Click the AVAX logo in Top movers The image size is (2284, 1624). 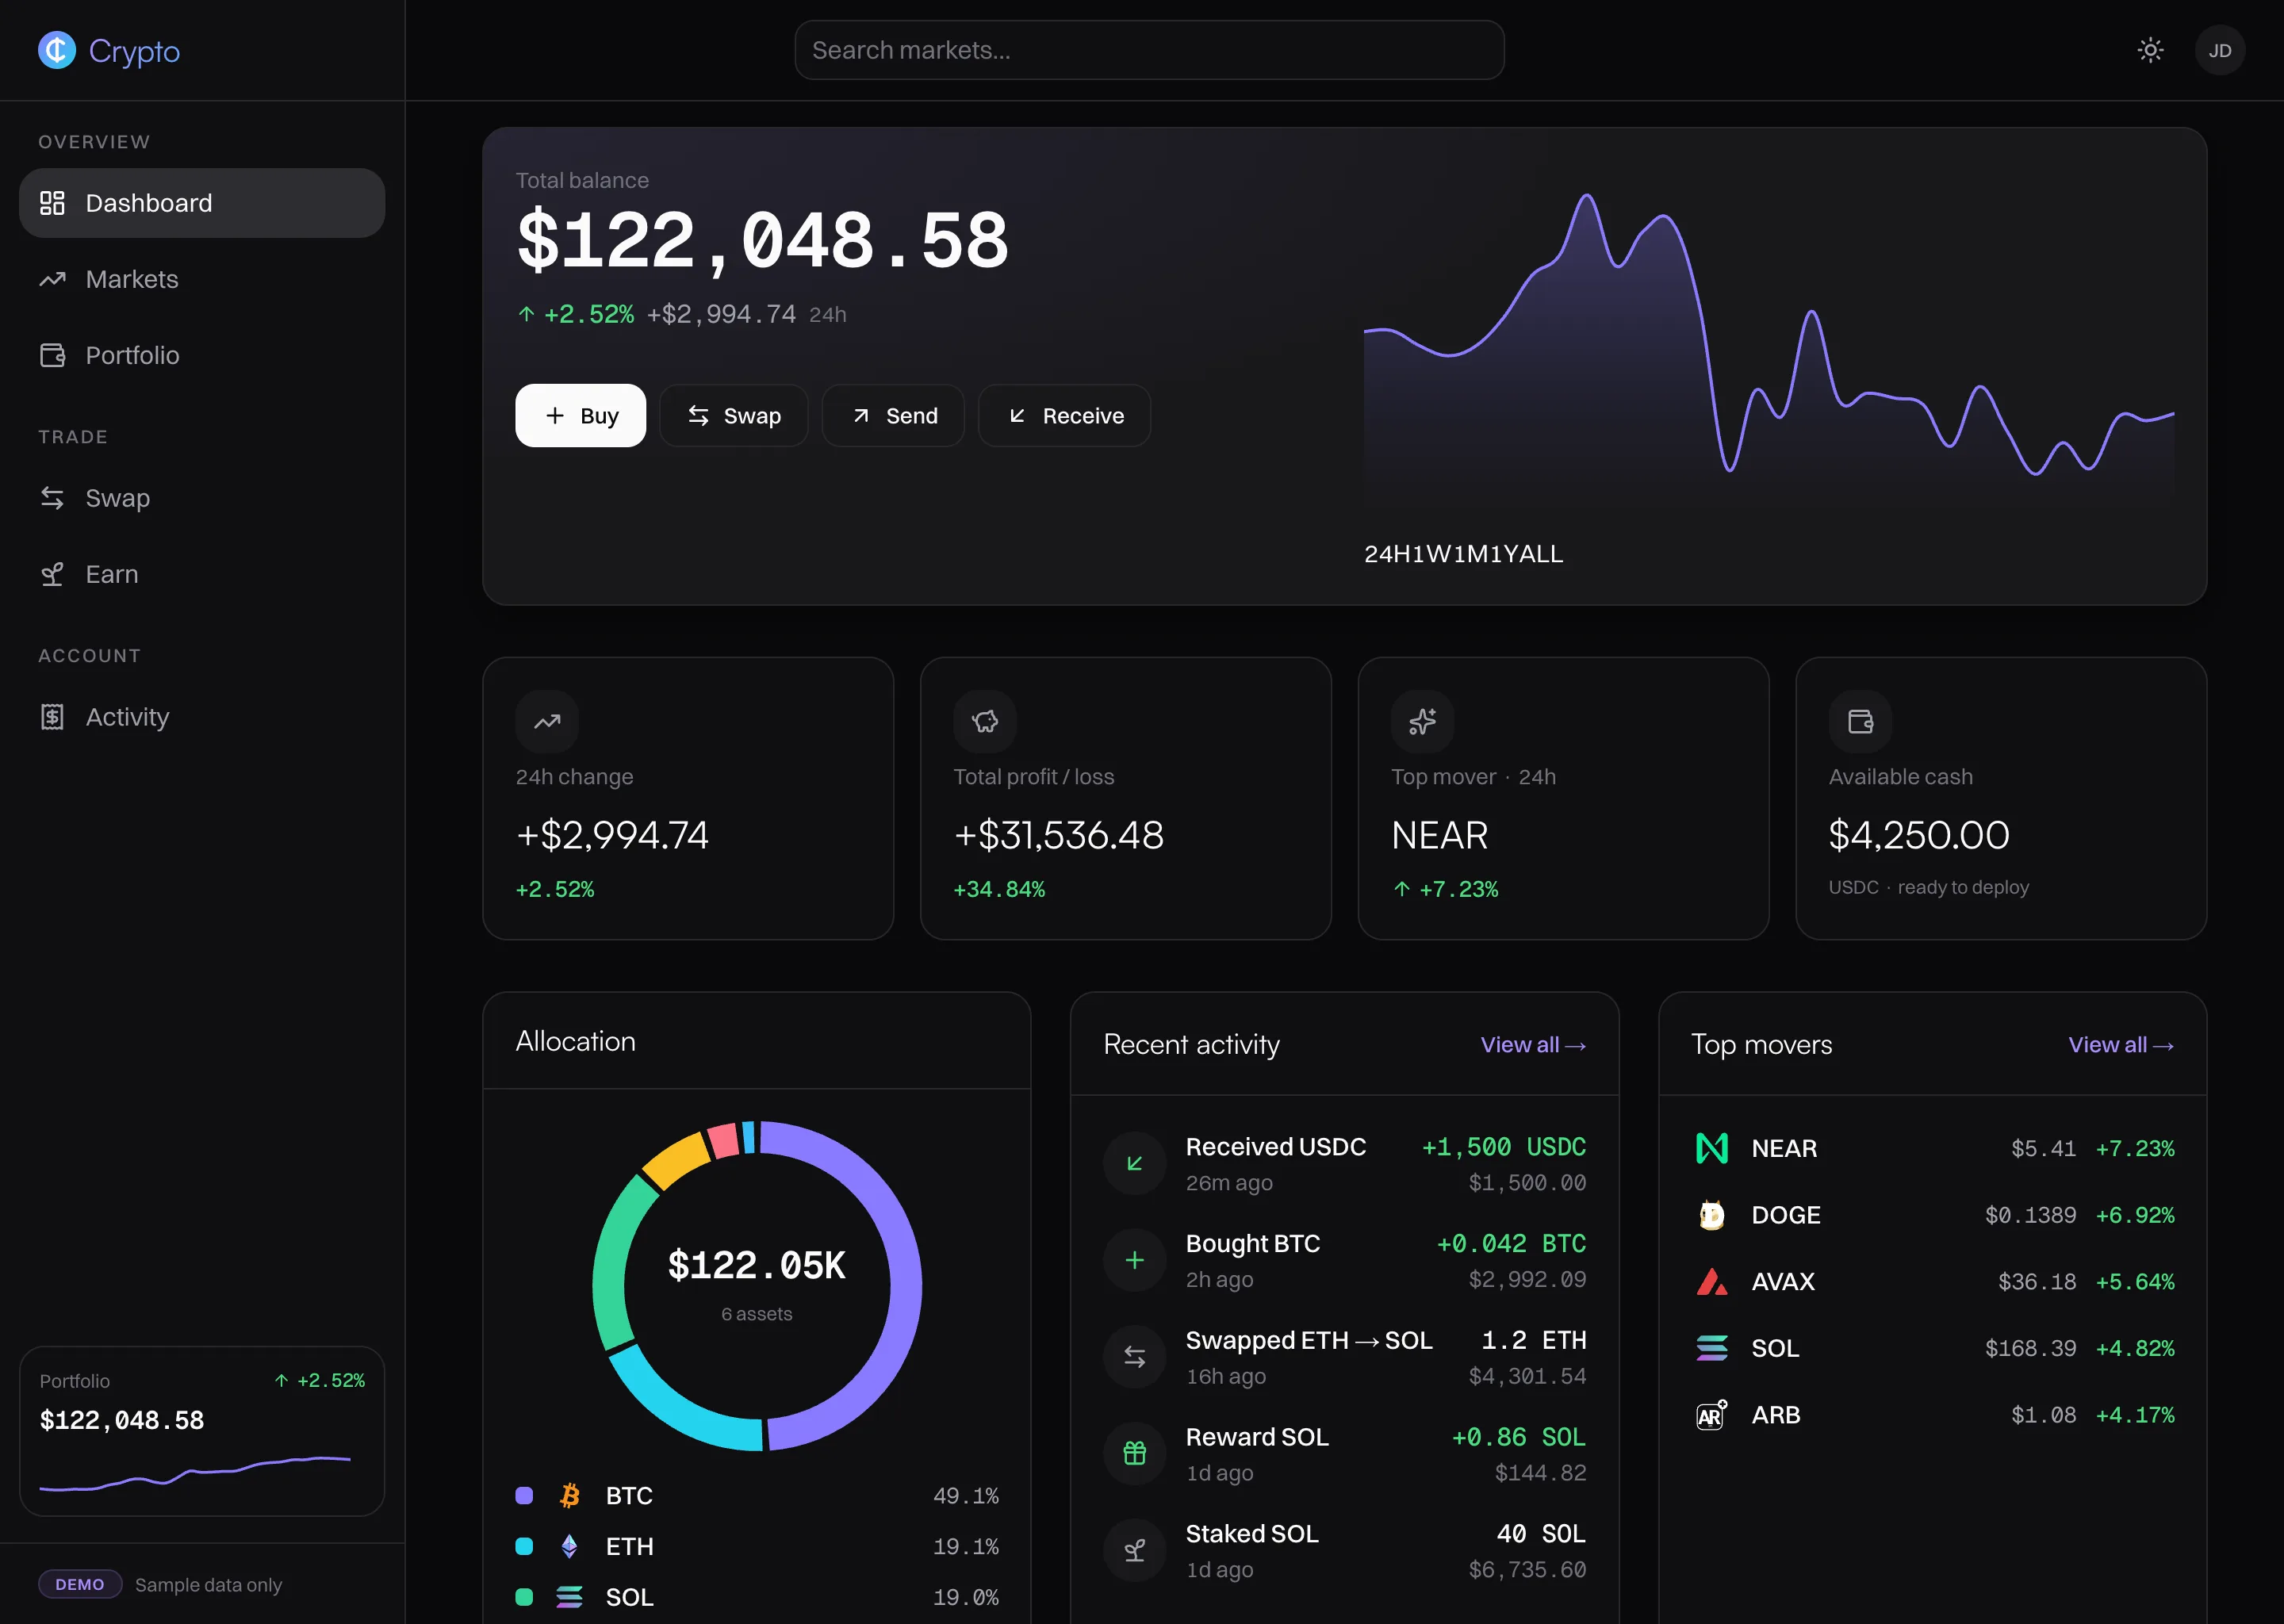click(x=1711, y=1282)
